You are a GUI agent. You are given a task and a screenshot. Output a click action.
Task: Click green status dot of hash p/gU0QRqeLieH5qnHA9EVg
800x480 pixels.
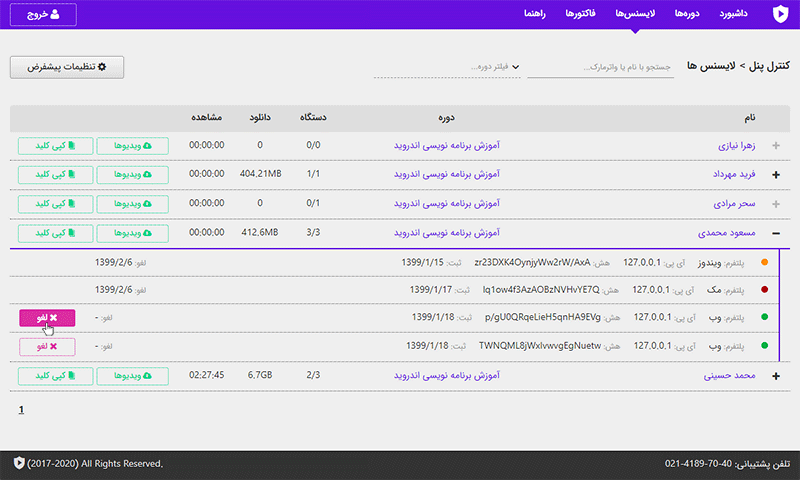tap(764, 317)
